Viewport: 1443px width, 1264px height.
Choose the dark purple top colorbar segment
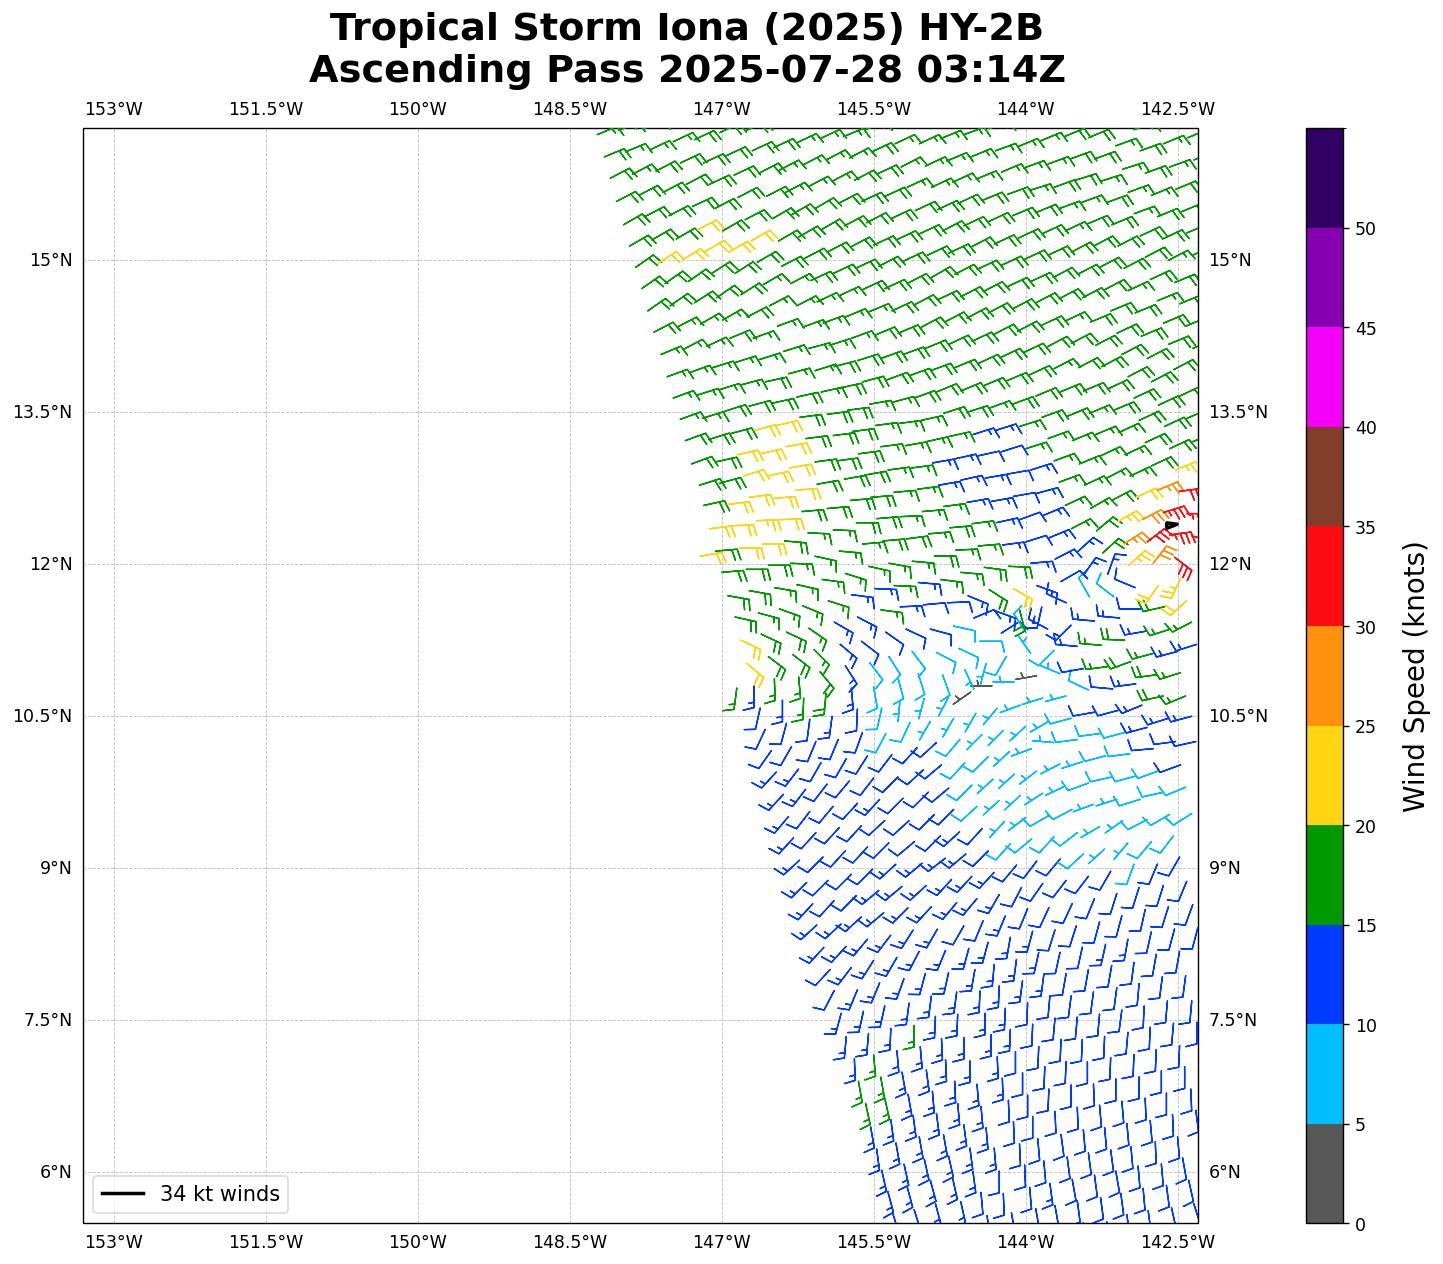pyautogui.click(x=1324, y=178)
